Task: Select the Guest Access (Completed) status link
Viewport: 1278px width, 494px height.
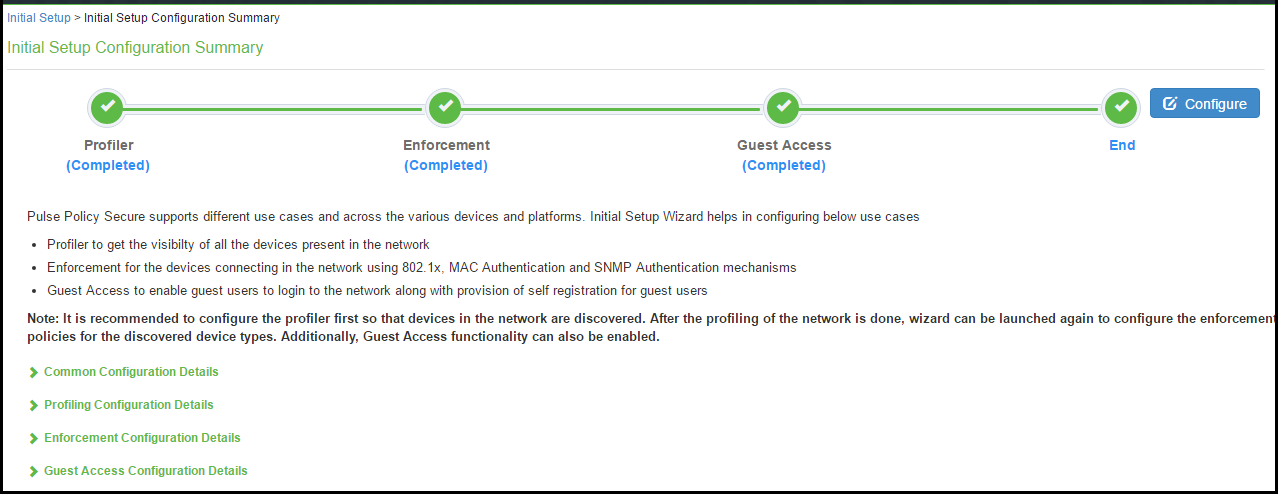Action: [x=784, y=166]
